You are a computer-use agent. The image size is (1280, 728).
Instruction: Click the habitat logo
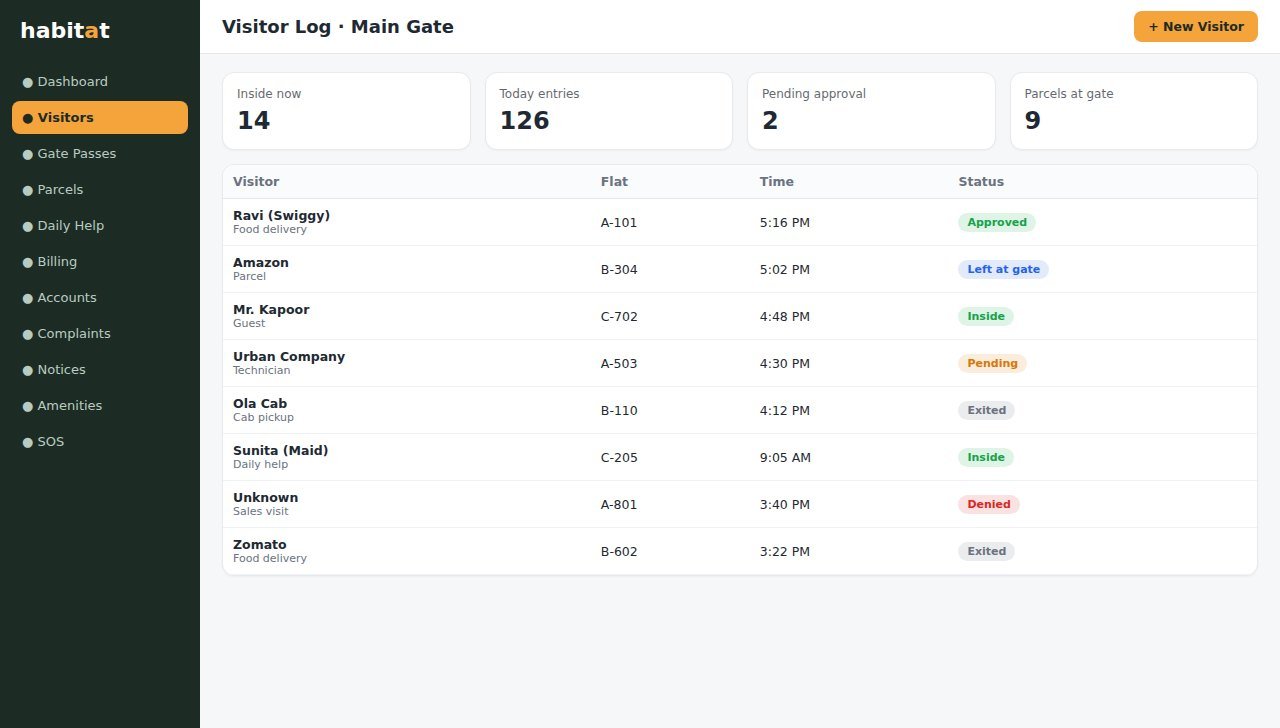tap(65, 31)
